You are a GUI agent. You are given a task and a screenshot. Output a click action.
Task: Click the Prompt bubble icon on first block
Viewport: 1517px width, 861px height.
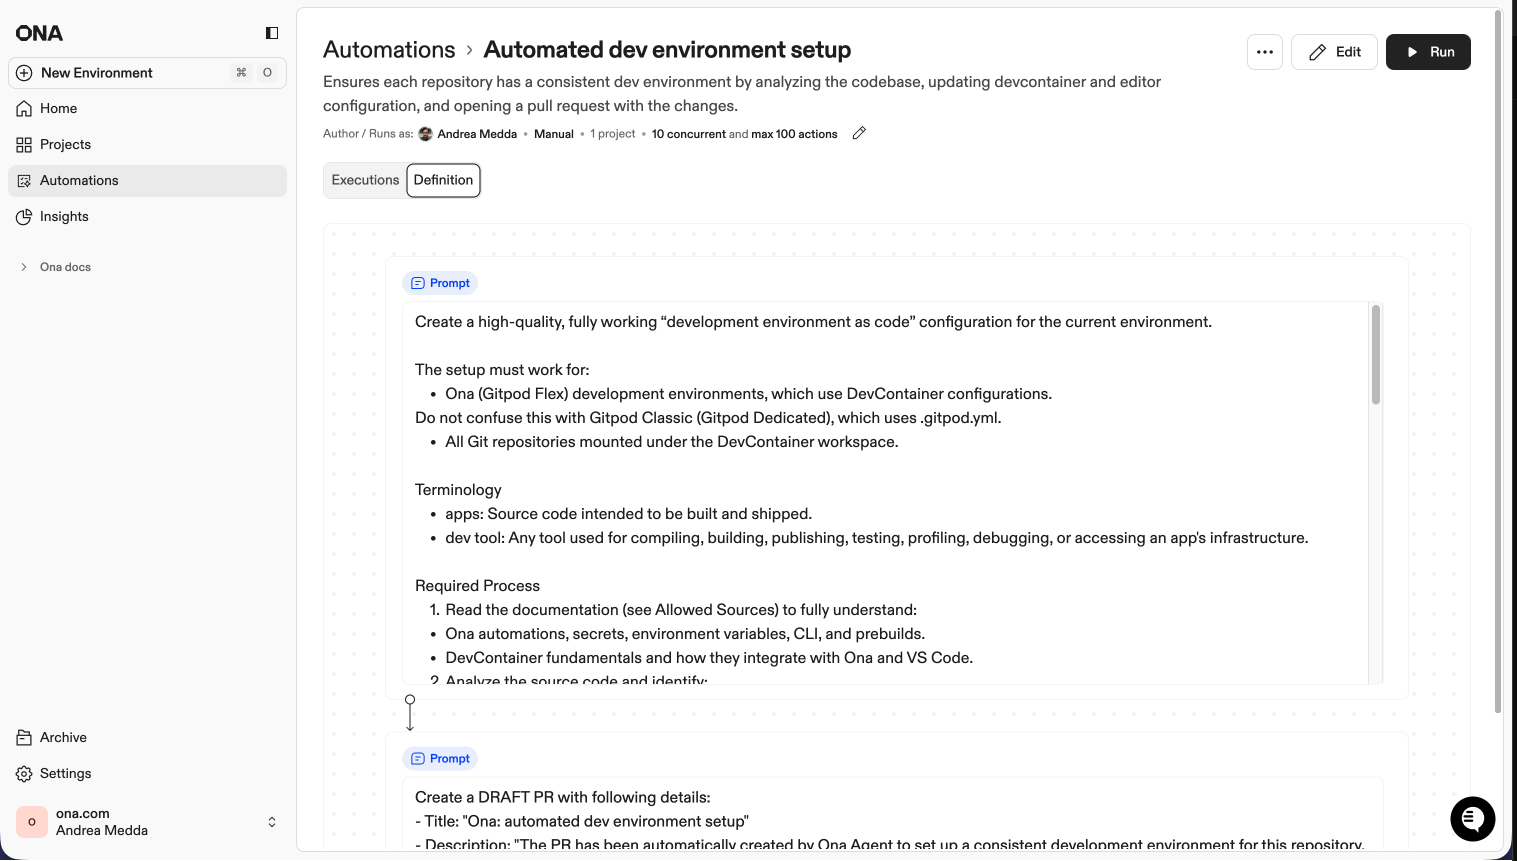pyautogui.click(x=417, y=283)
